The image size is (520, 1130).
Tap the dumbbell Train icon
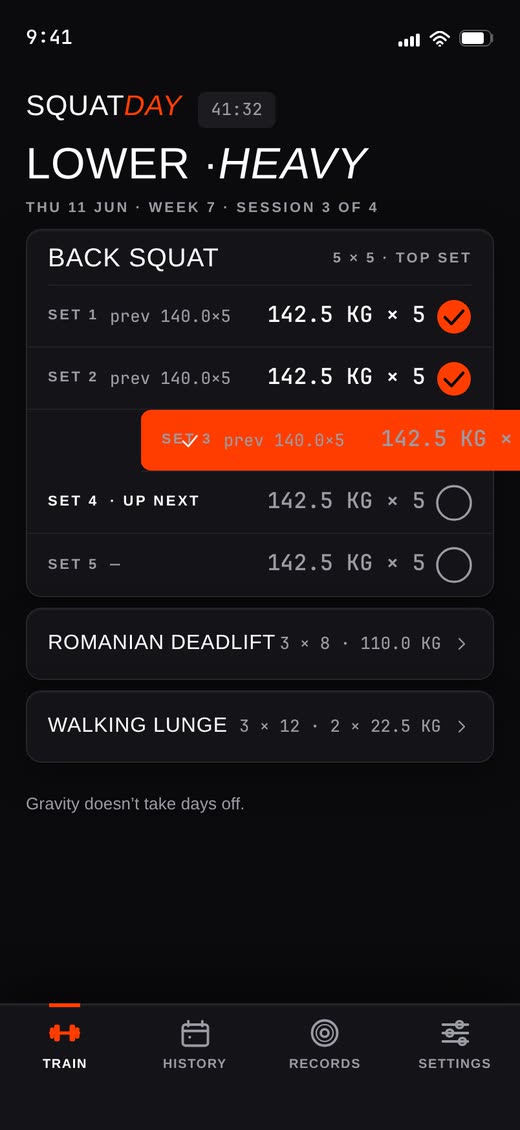pos(65,1033)
